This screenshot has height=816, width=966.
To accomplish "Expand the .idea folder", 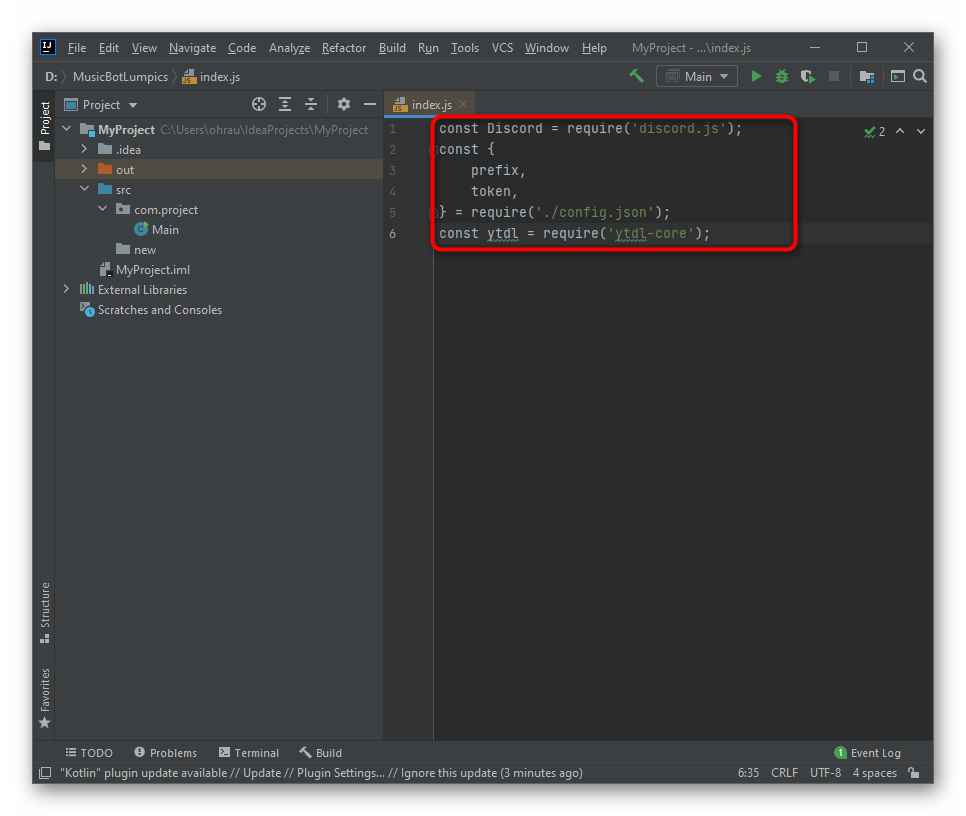I will 85,150.
